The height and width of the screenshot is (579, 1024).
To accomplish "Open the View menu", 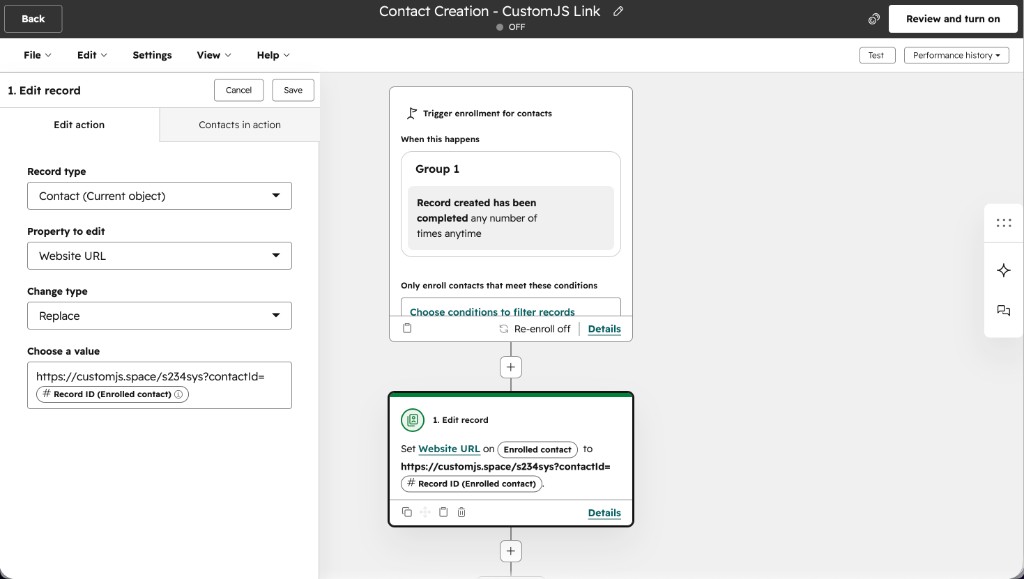I will coord(214,55).
